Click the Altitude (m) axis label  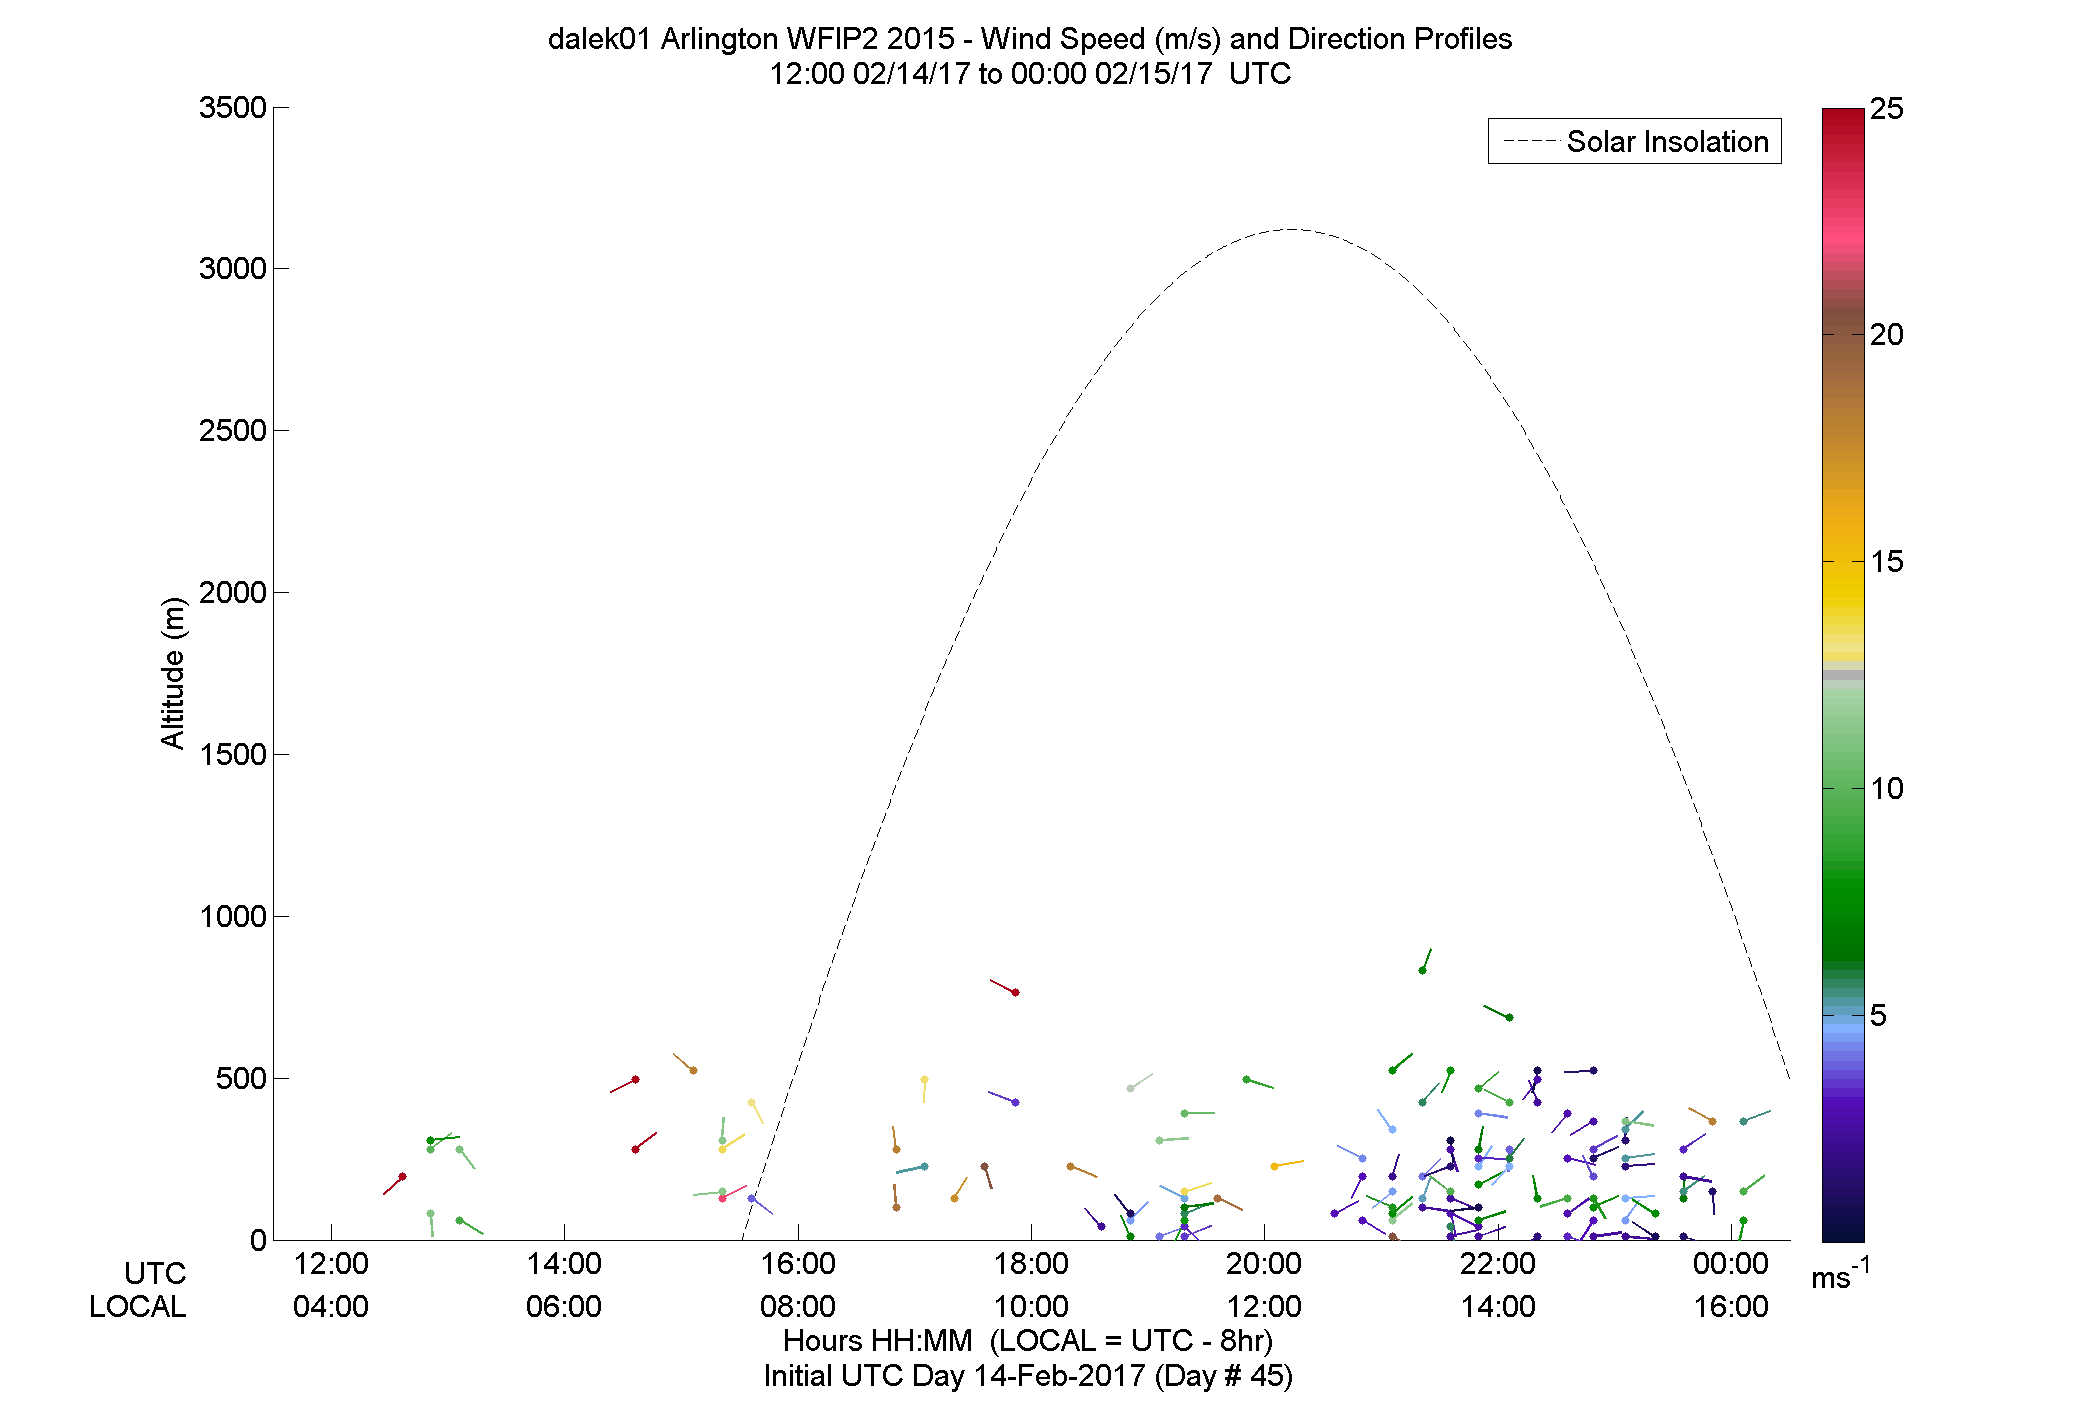173,672
